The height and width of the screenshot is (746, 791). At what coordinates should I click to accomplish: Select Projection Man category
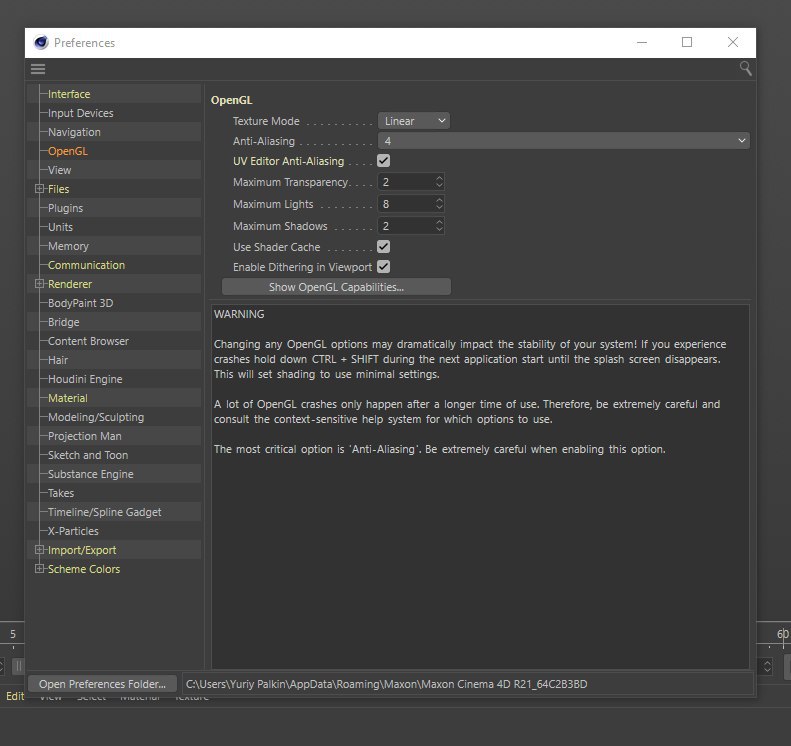[x=85, y=436]
